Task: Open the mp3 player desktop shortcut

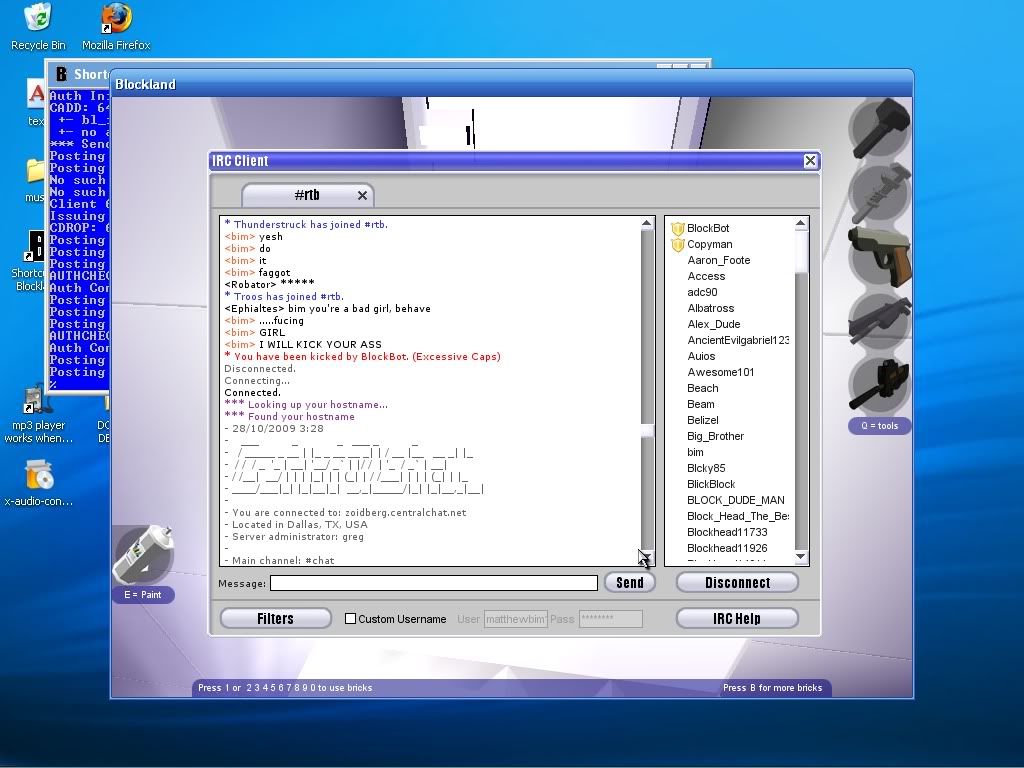Action: (x=39, y=415)
